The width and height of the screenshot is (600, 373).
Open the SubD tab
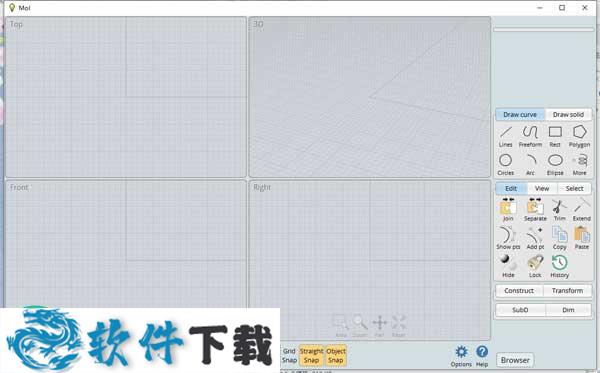tap(520, 310)
